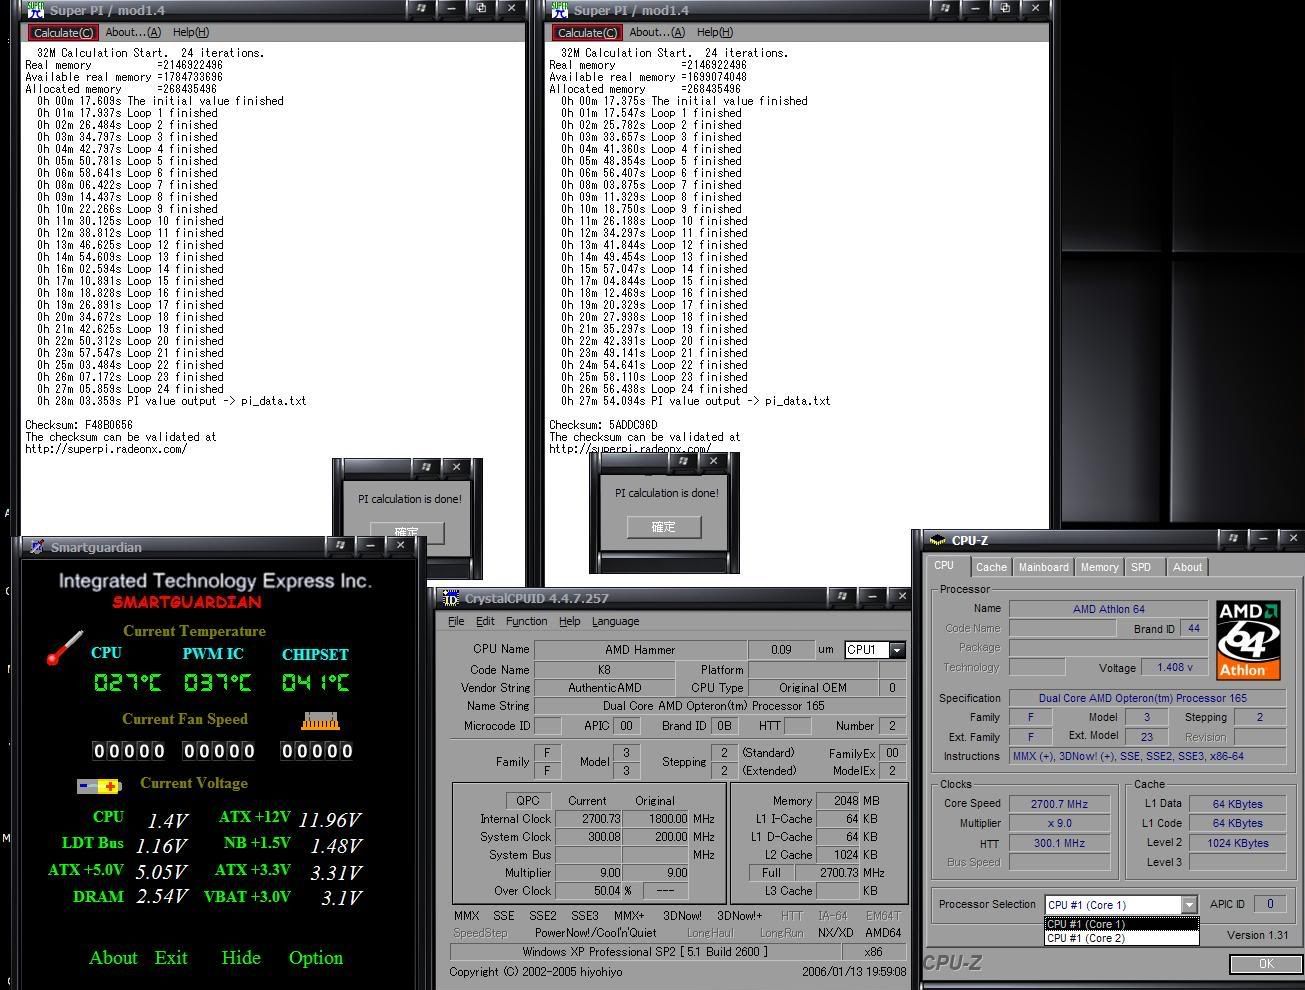
Task: Click Hide in the Smartguardian window
Action: pyautogui.click(x=240, y=958)
